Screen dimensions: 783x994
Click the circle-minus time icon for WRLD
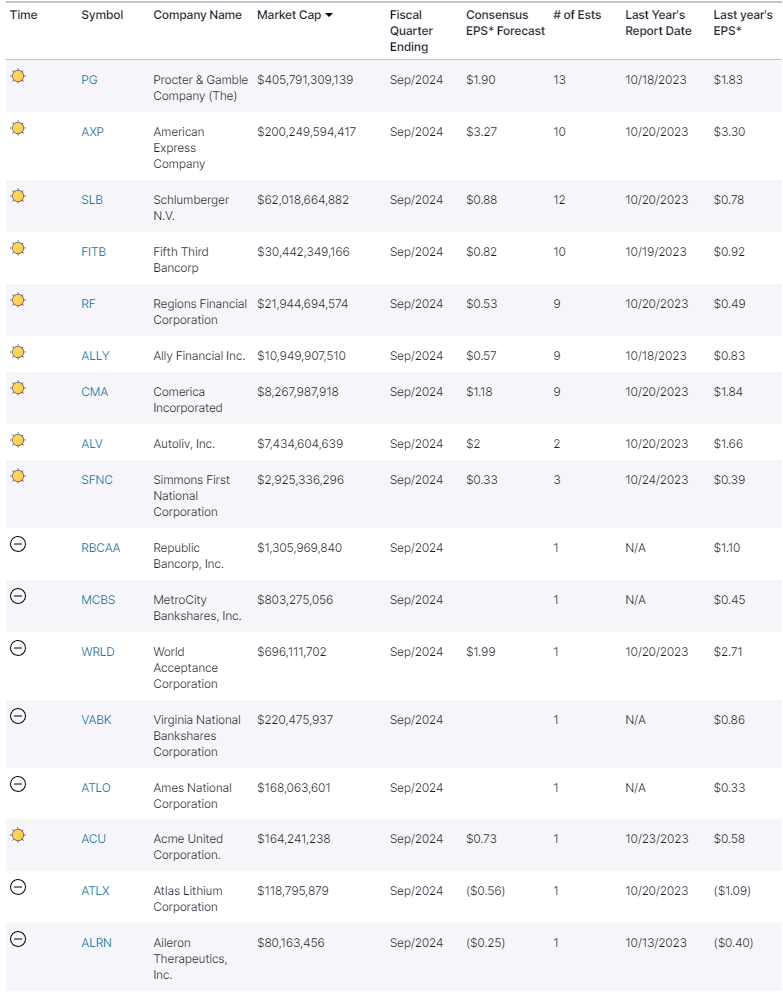click(18, 648)
